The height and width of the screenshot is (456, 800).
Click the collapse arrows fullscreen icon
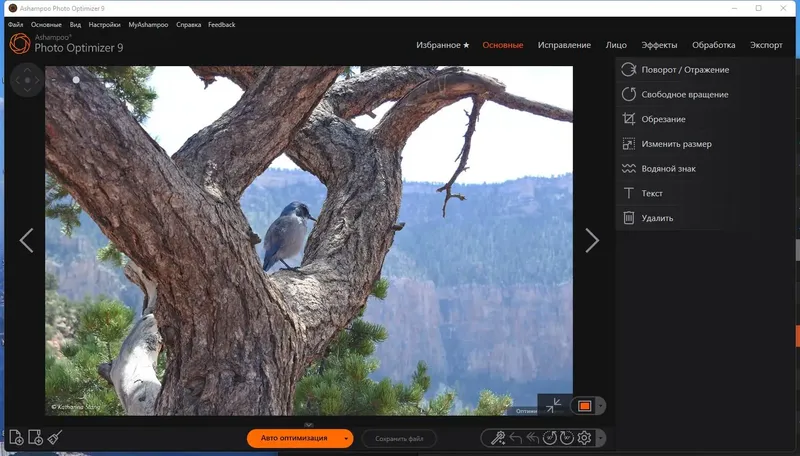[554, 406]
